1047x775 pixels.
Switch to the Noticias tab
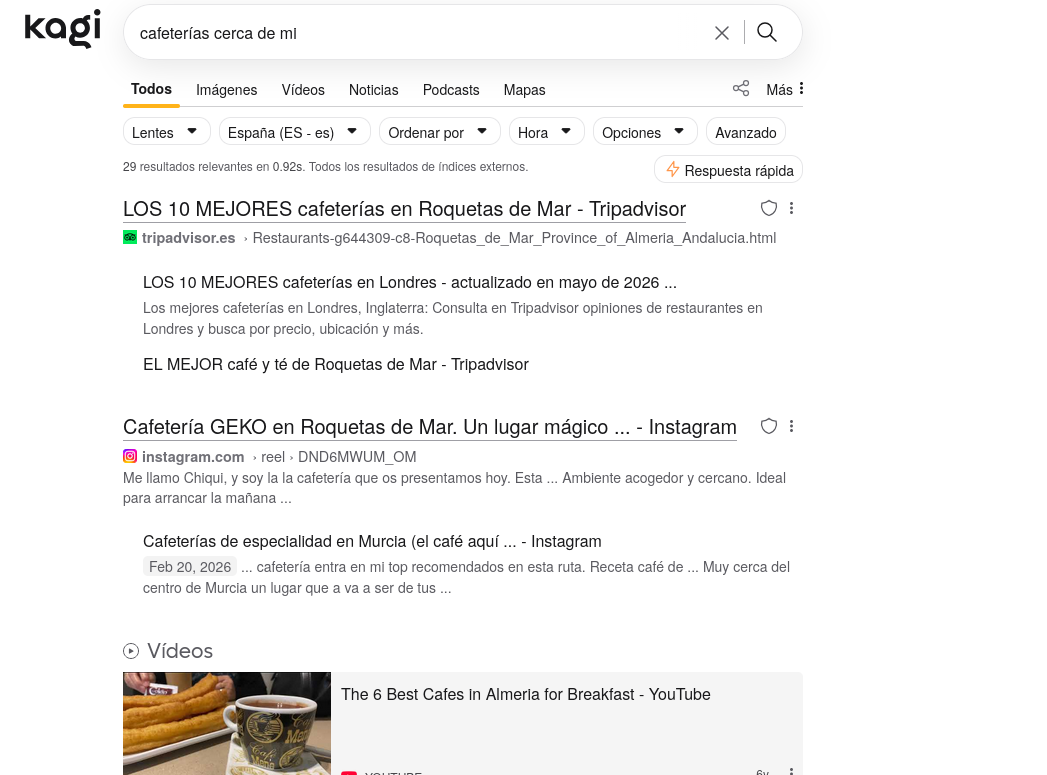pyautogui.click(x=373, y=90)
